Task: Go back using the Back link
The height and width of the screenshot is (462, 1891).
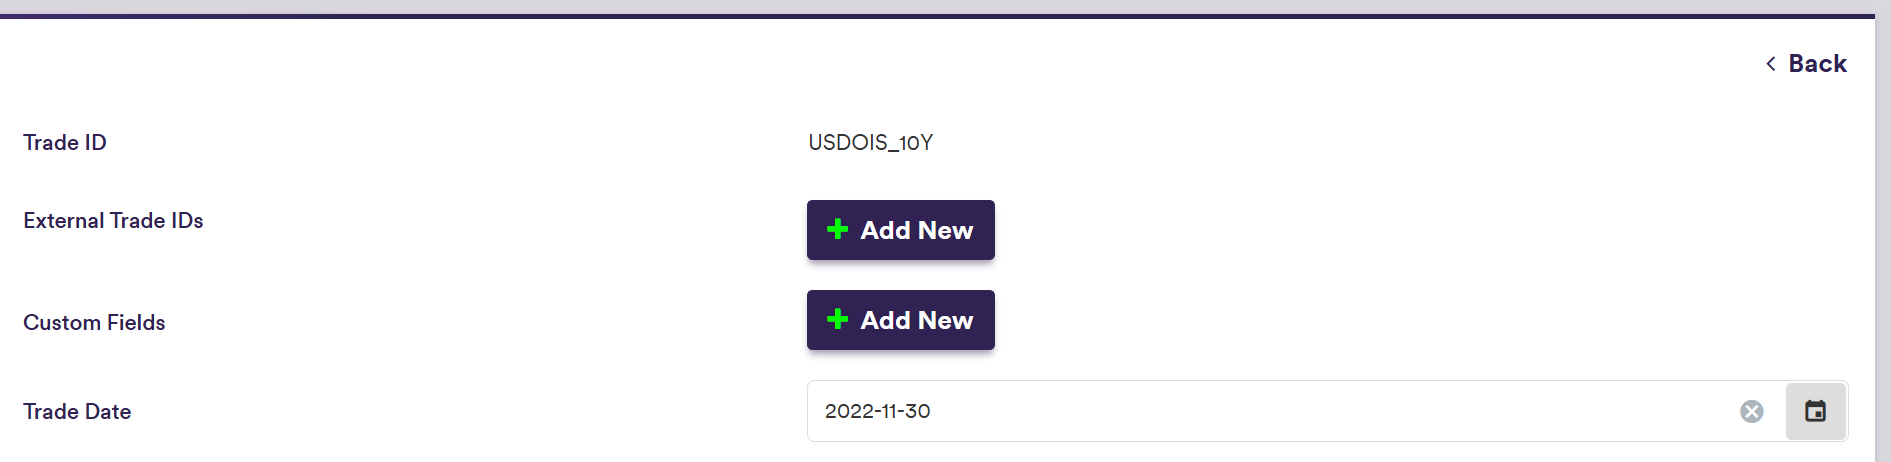Action: coord(1817,64)
